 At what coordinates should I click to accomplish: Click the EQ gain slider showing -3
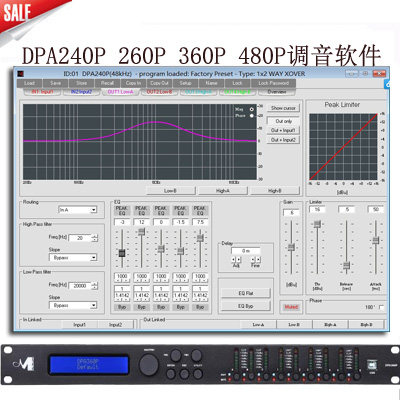(x=122, y=253)
